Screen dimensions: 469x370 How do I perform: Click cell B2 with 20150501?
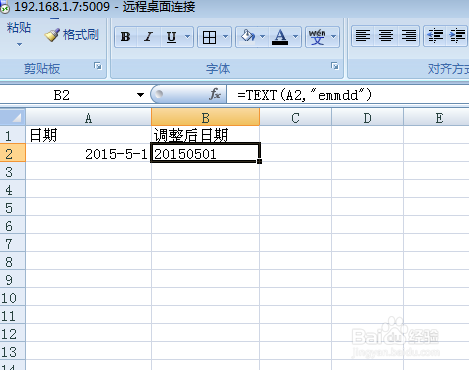tap(205, 153)
